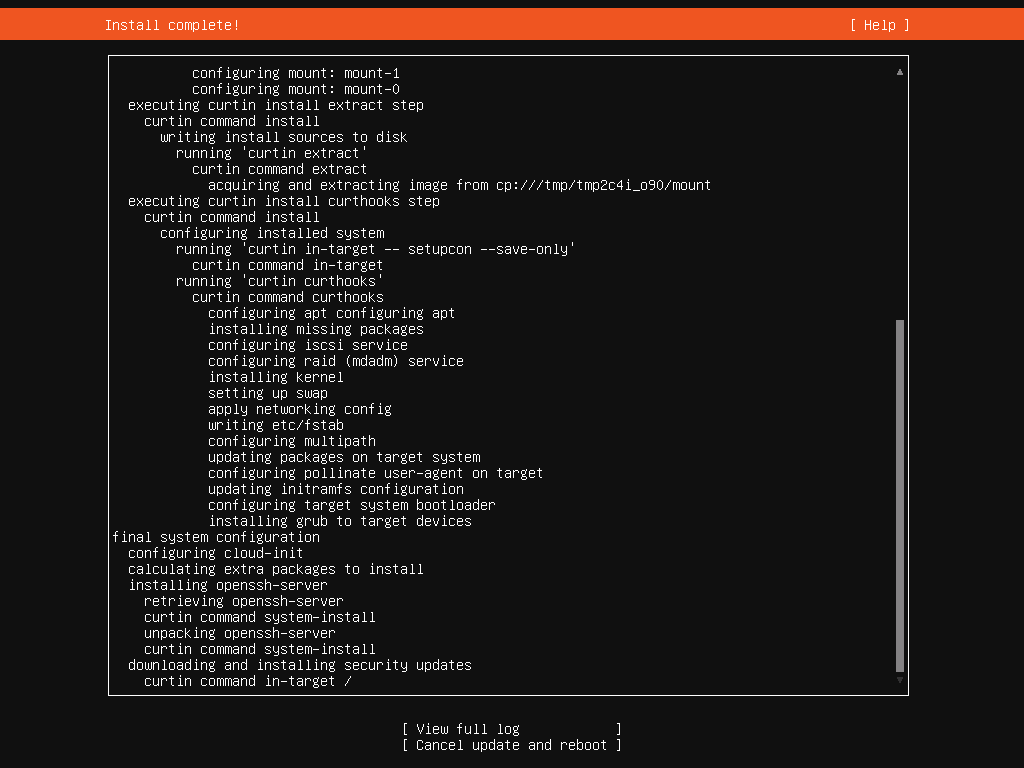
Task: Click 'writing install sources to disk' line
Action: pyautogui.click(x=283, y=137)
